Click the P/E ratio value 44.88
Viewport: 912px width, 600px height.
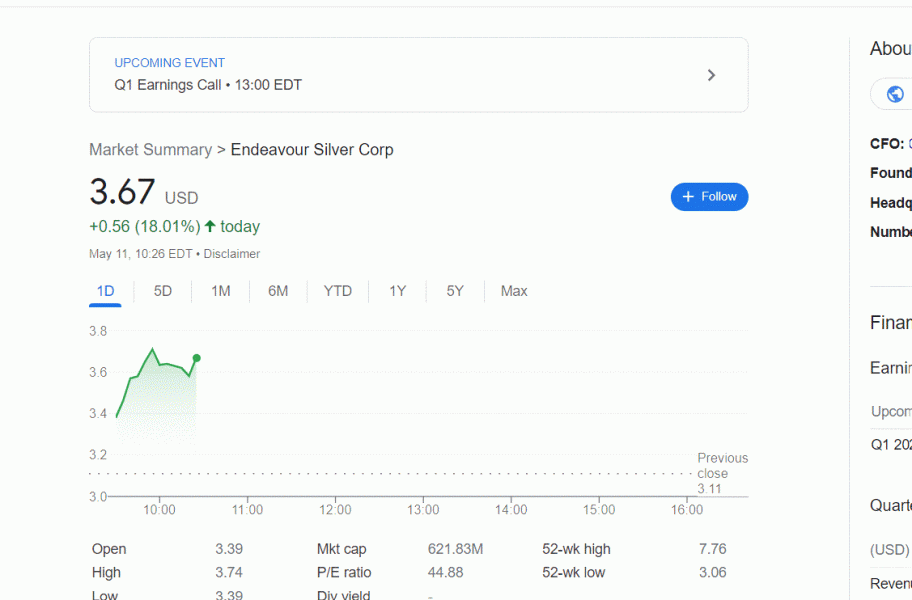pyautogui.click(x=446, y=572)
